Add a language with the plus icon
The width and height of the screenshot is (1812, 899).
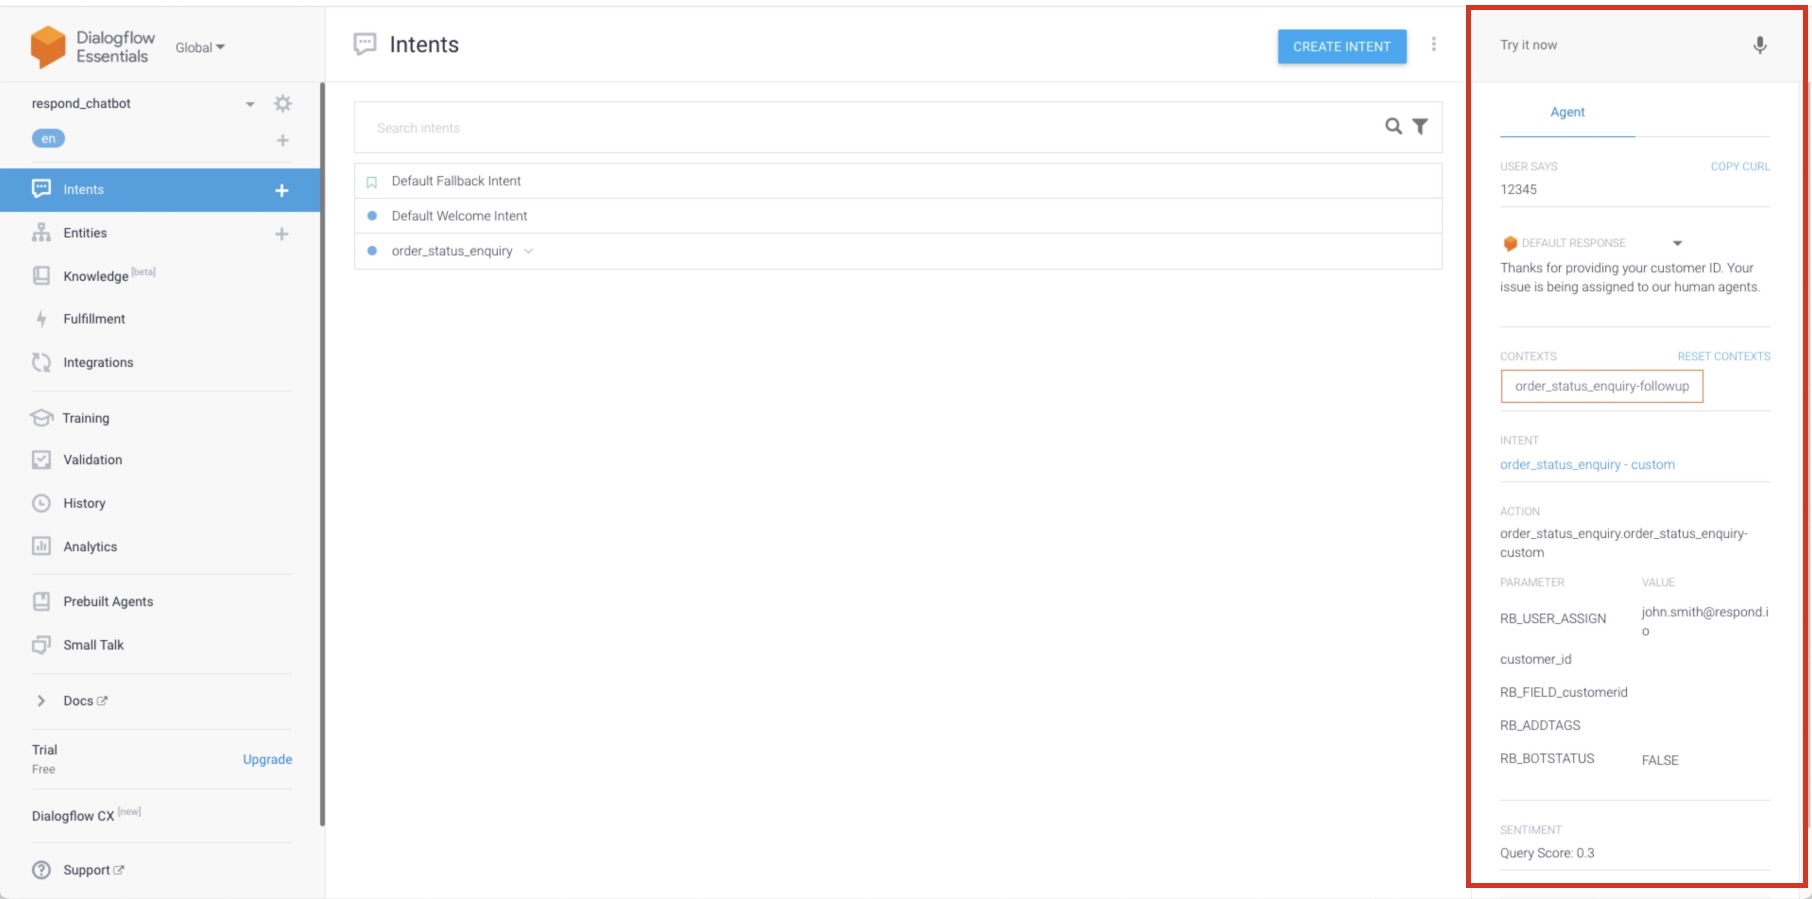pyautogui.click(x=283, y=141)
